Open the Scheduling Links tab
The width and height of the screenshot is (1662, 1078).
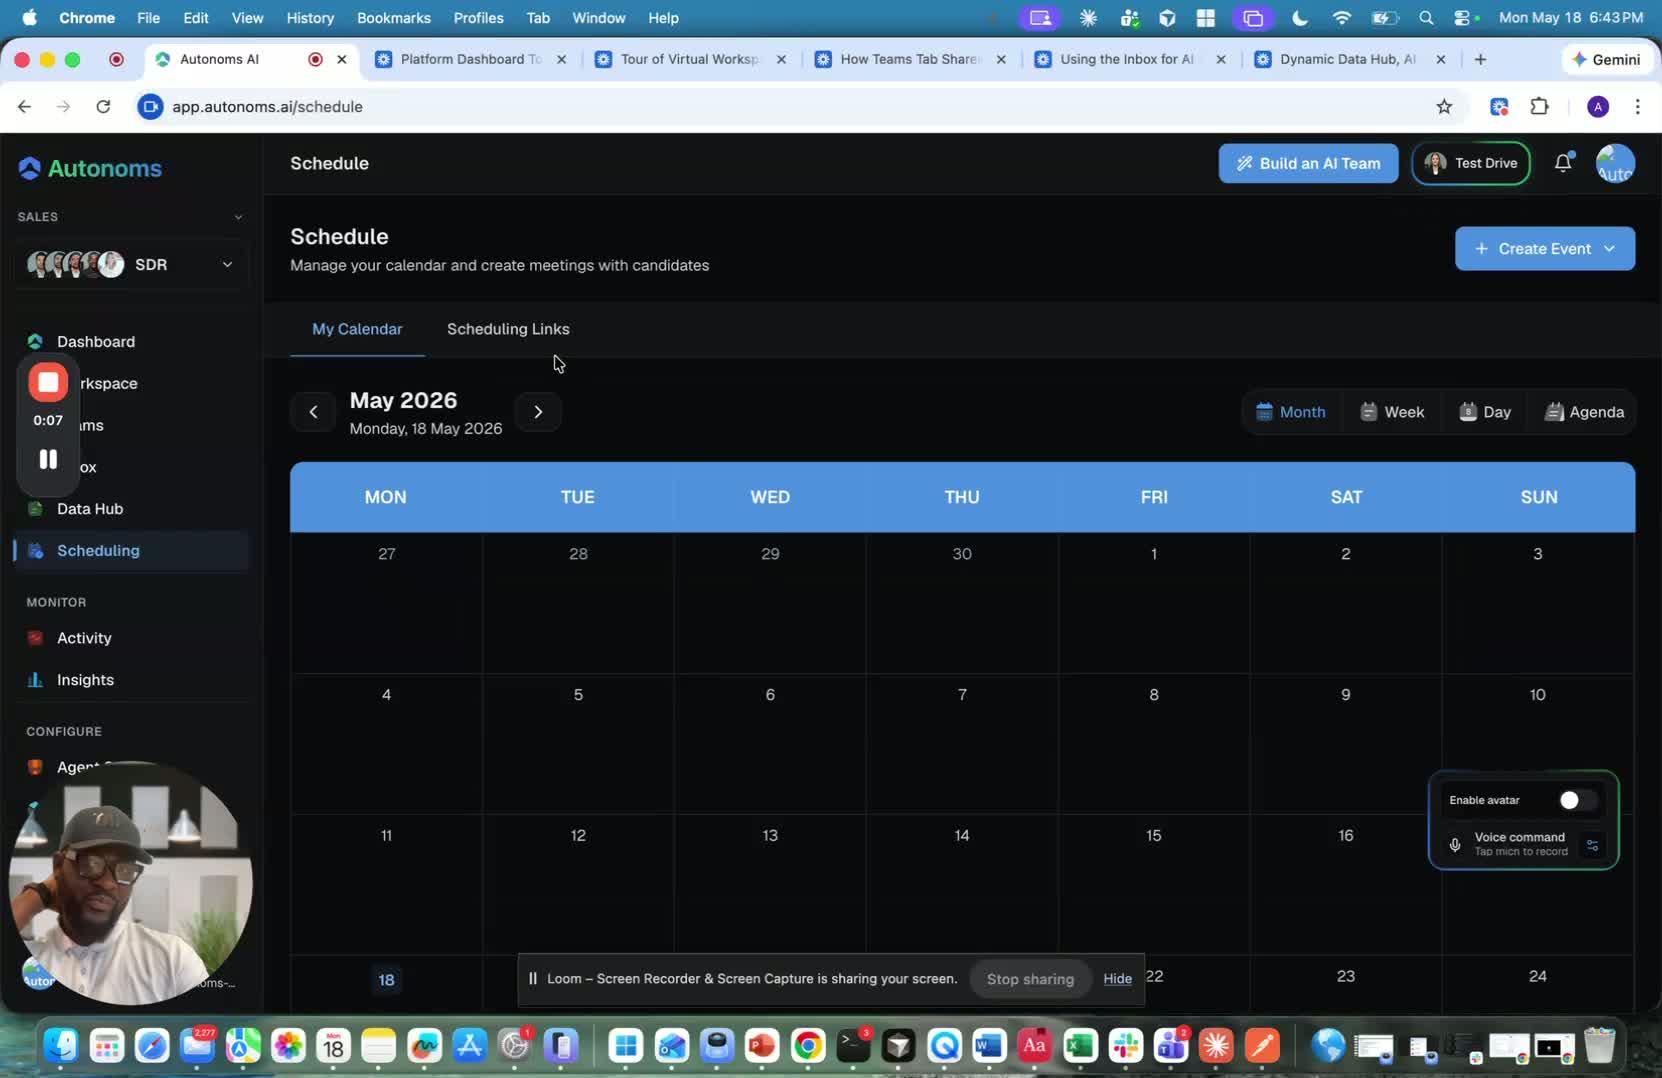point(508,329)
